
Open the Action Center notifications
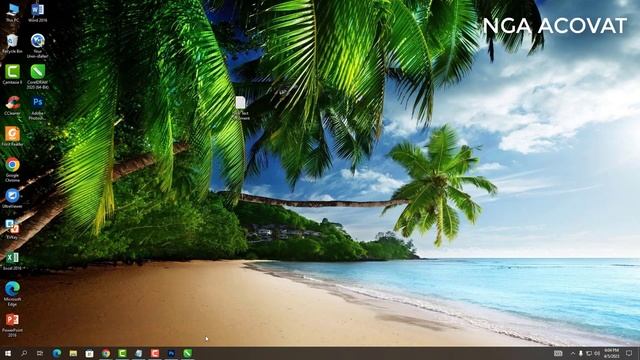click(629, 353)
